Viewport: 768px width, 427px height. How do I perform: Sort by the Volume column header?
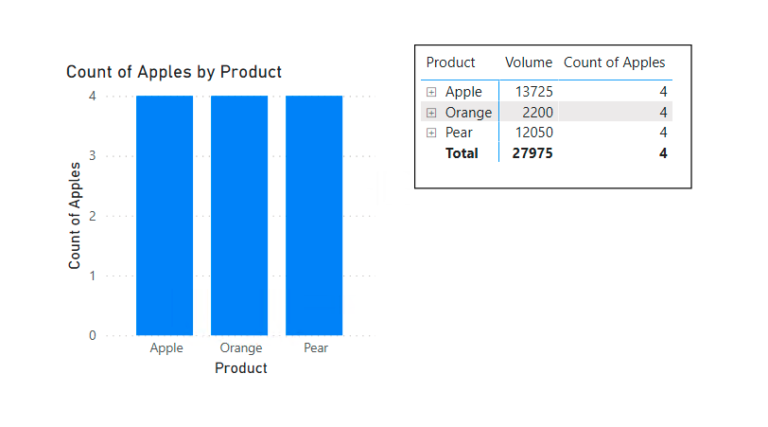click(x=529, y=63)
